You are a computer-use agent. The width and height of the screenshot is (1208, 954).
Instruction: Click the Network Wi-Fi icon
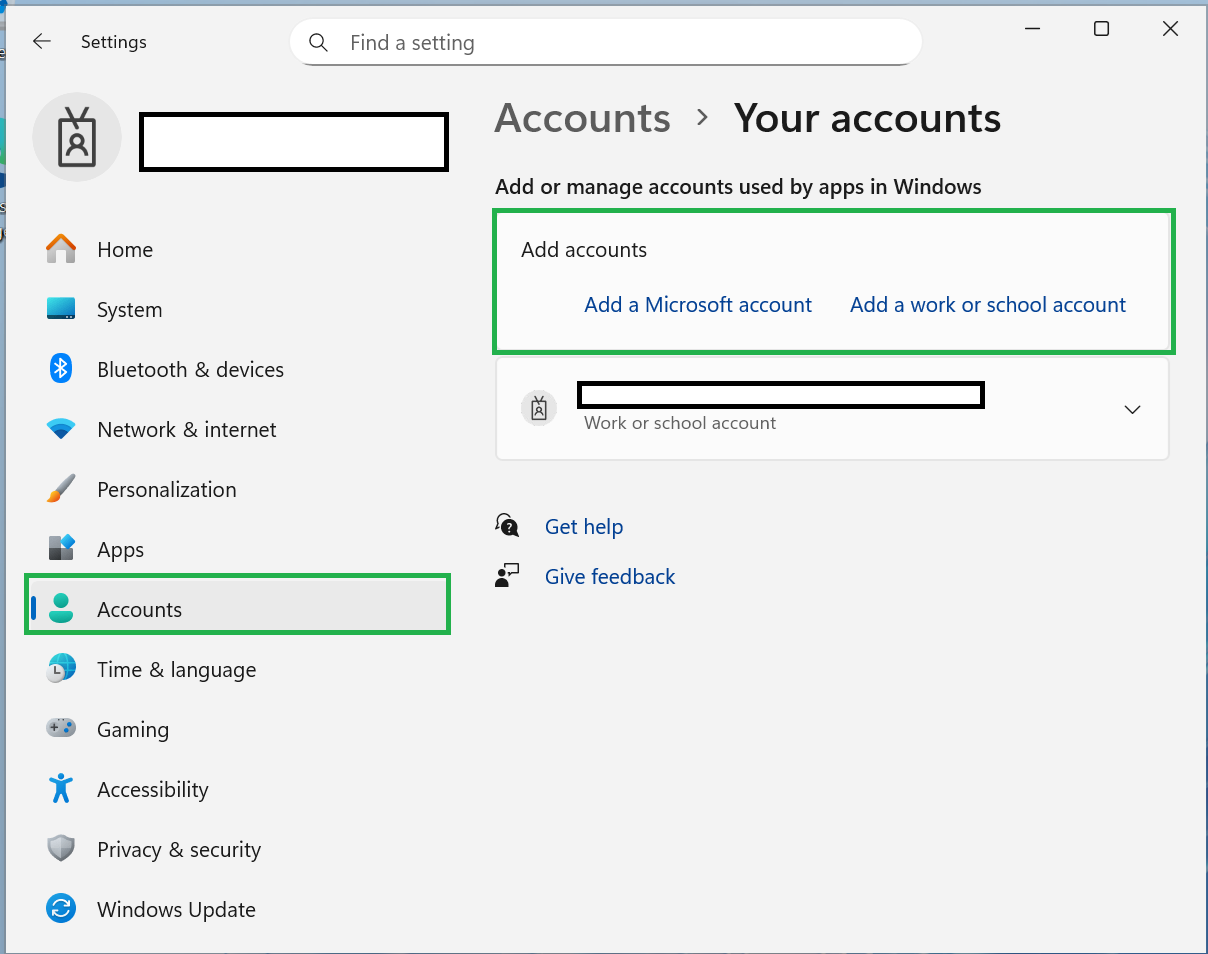coord(61,429)
